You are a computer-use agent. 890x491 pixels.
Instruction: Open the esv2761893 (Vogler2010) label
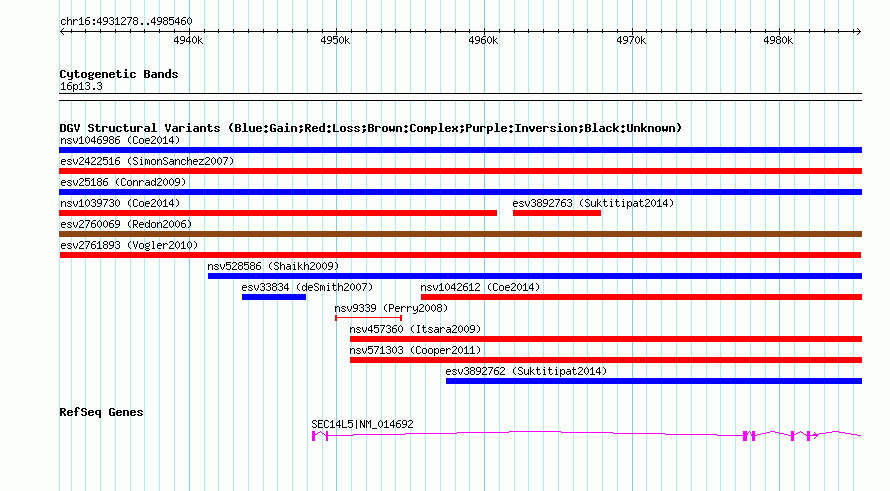click(x=129, y=245)
